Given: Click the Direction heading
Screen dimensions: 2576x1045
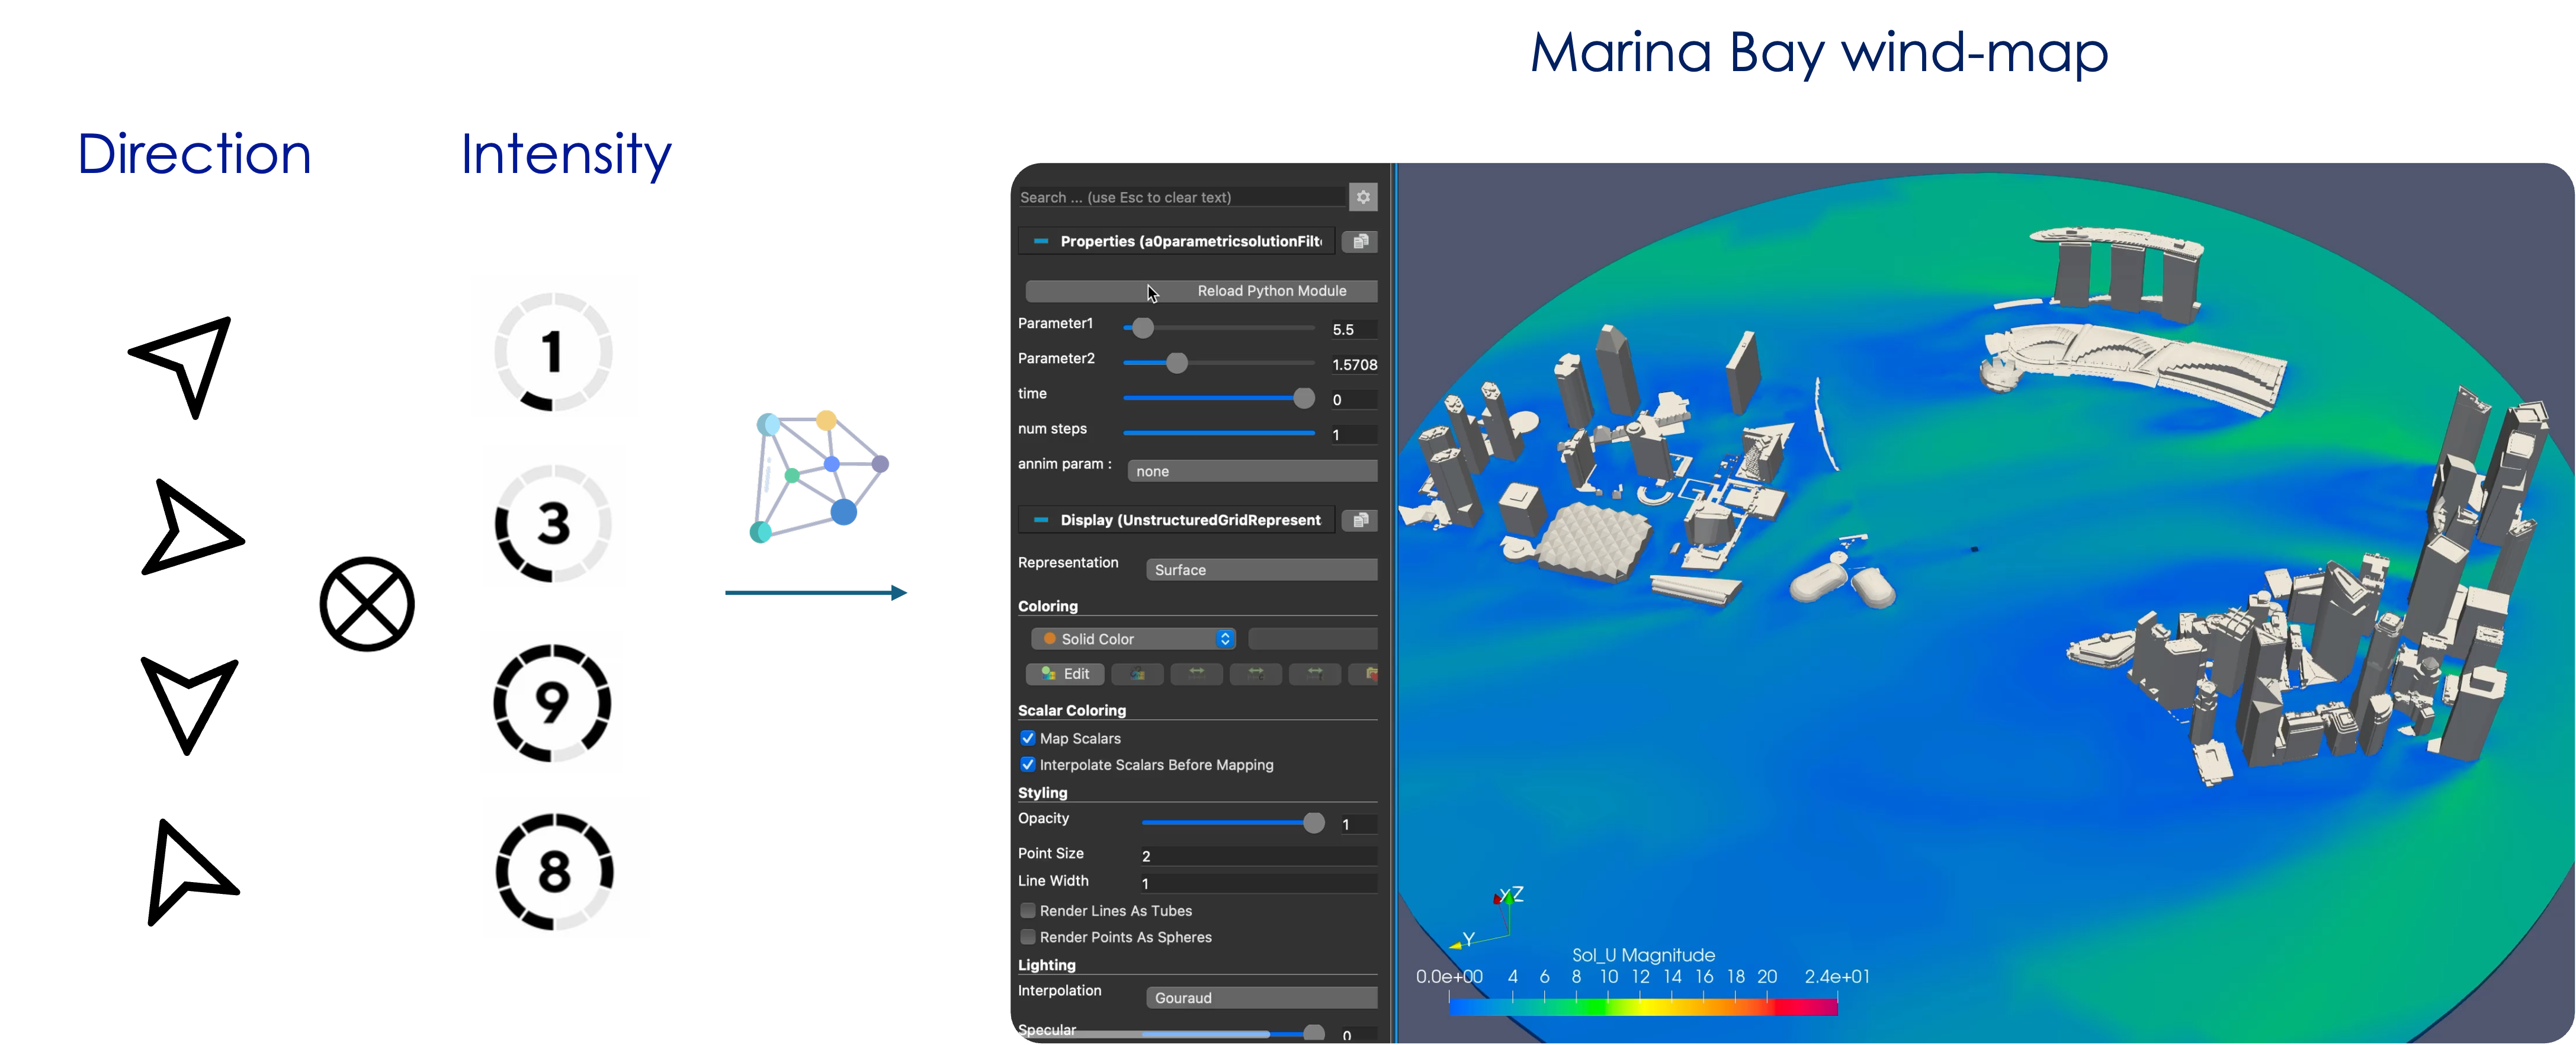Looking at the screenshot, I should pyautogui.click(x=194, y=154).
